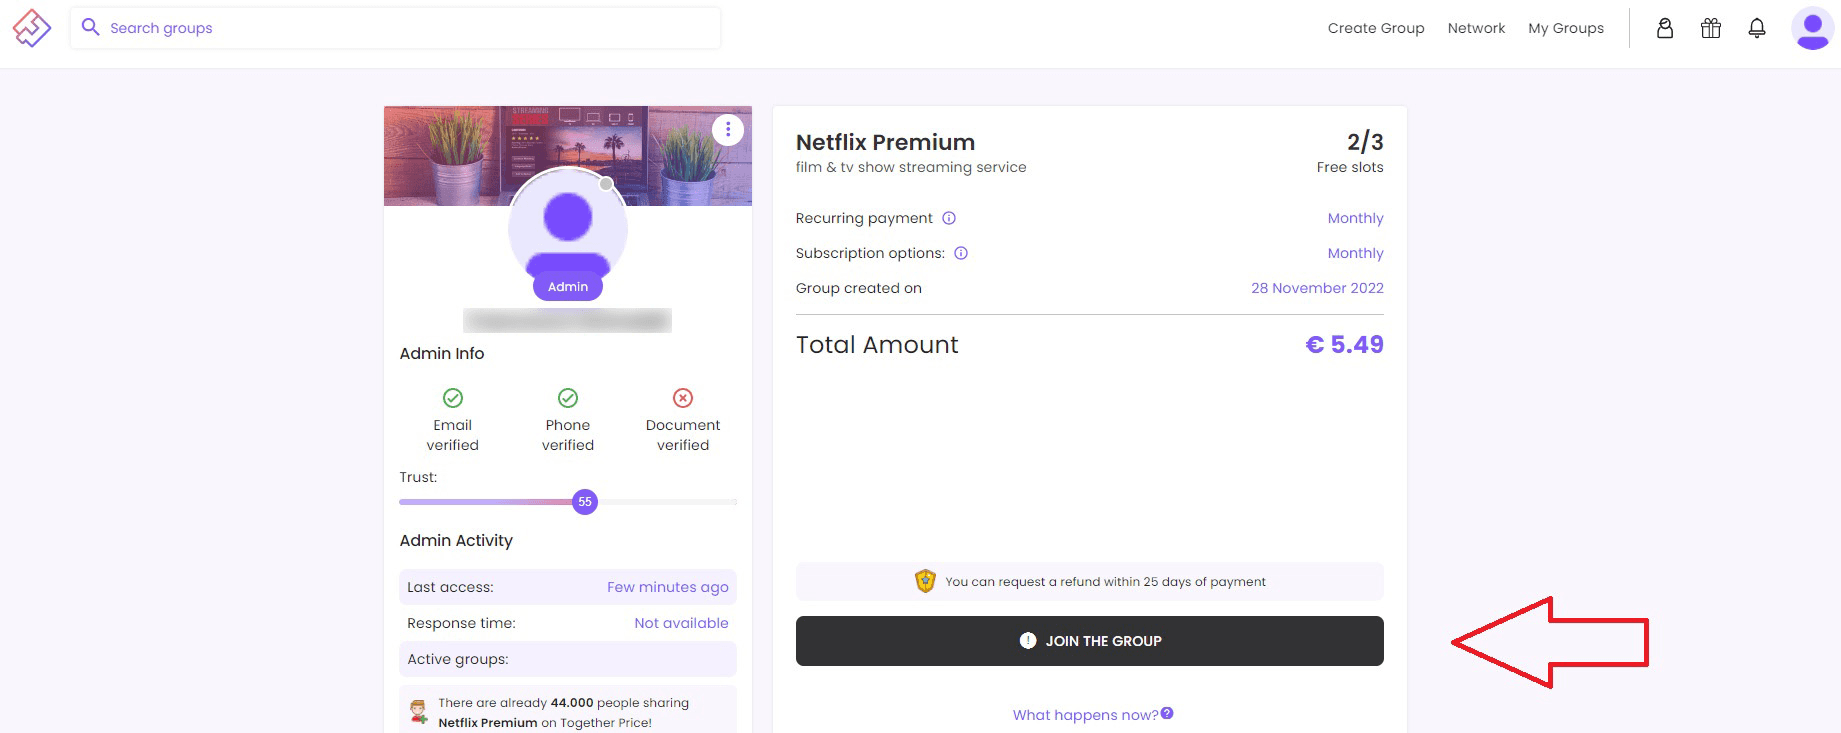Click the admin's online status dot

tap(606, 184)
